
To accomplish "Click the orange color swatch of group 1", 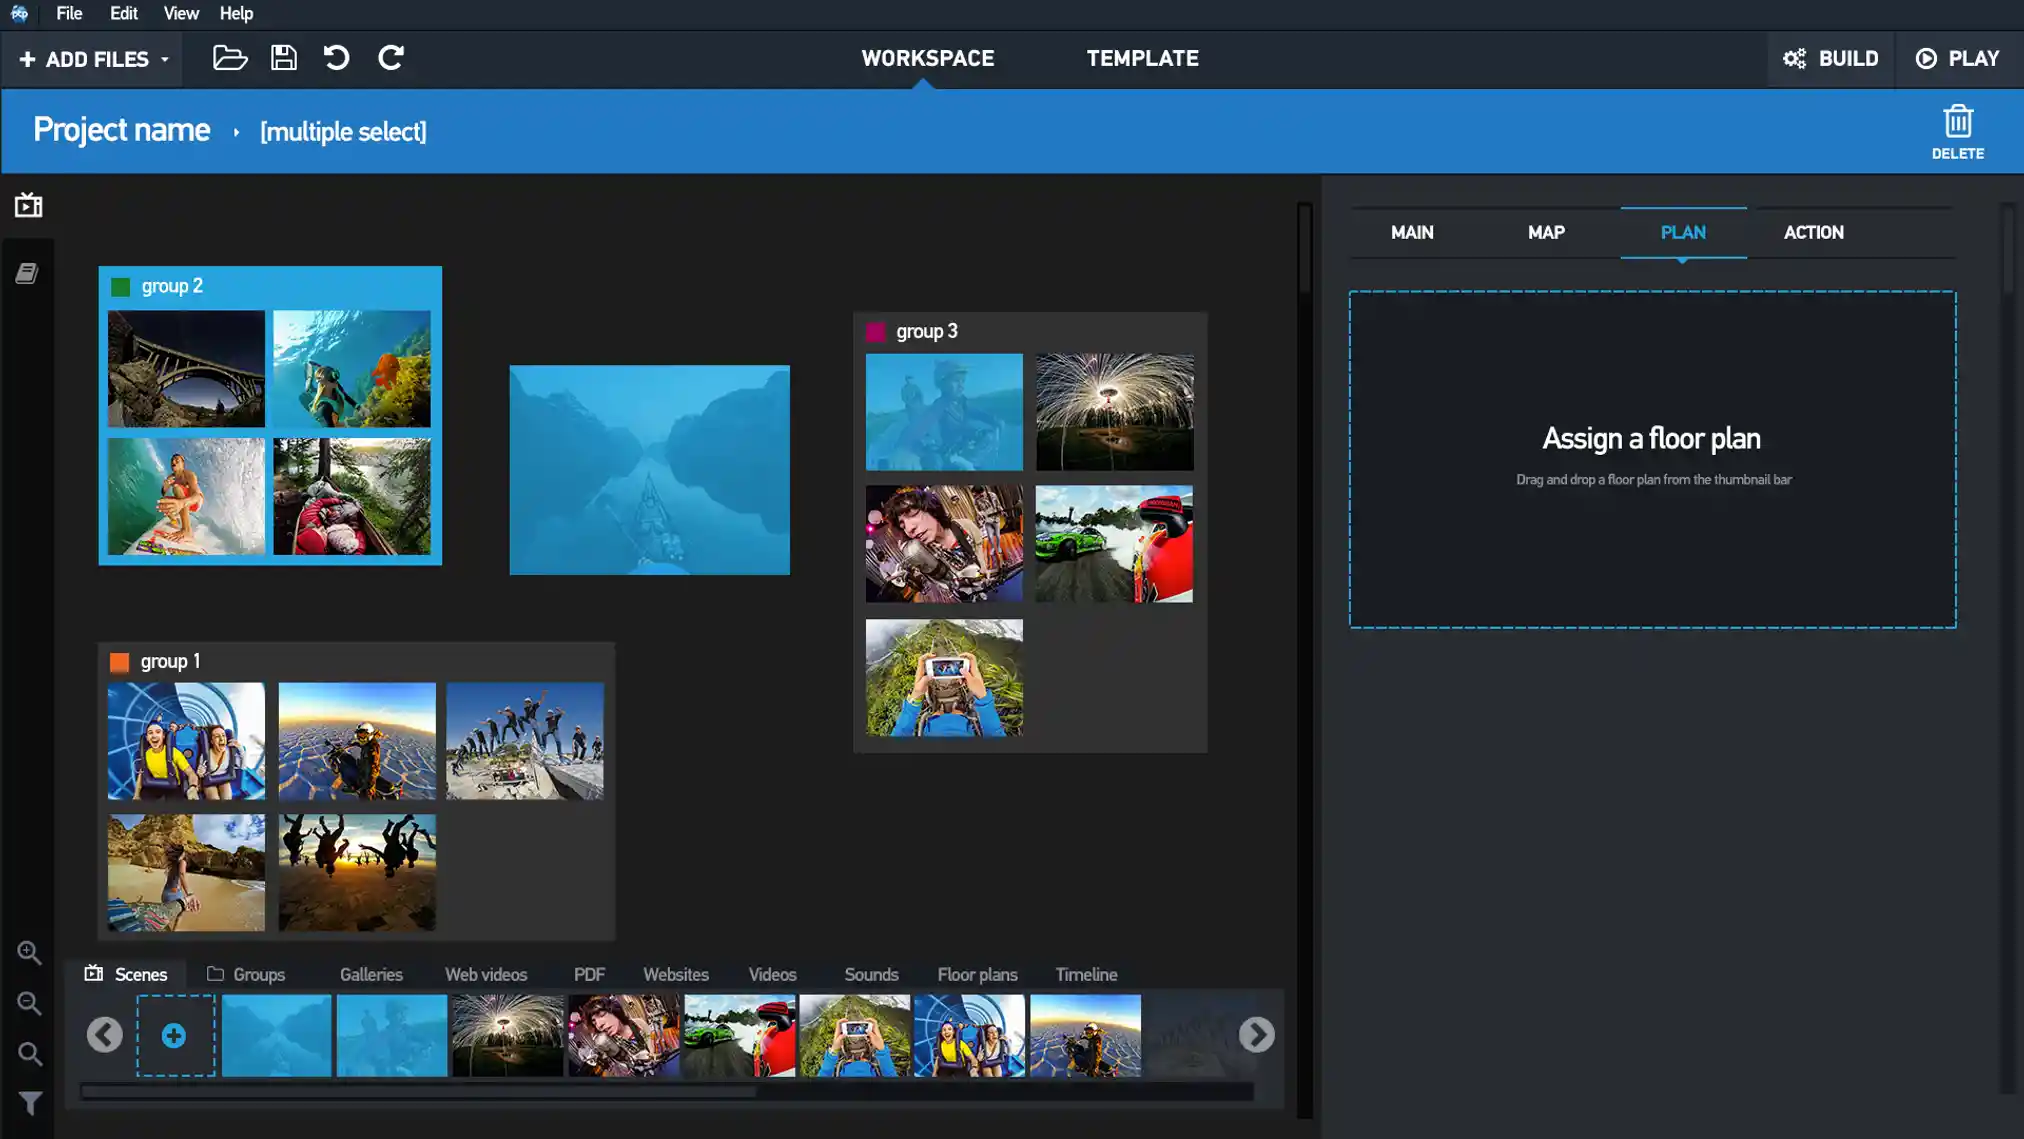I will [x=119, y=662].
